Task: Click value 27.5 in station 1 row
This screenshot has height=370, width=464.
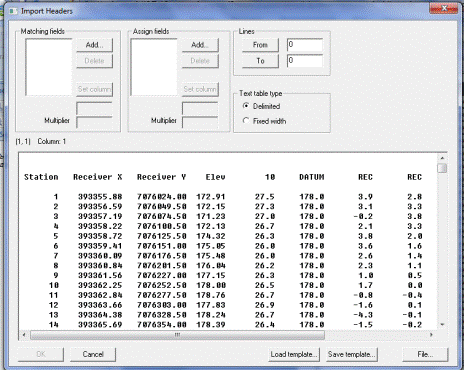Action: 265,197
